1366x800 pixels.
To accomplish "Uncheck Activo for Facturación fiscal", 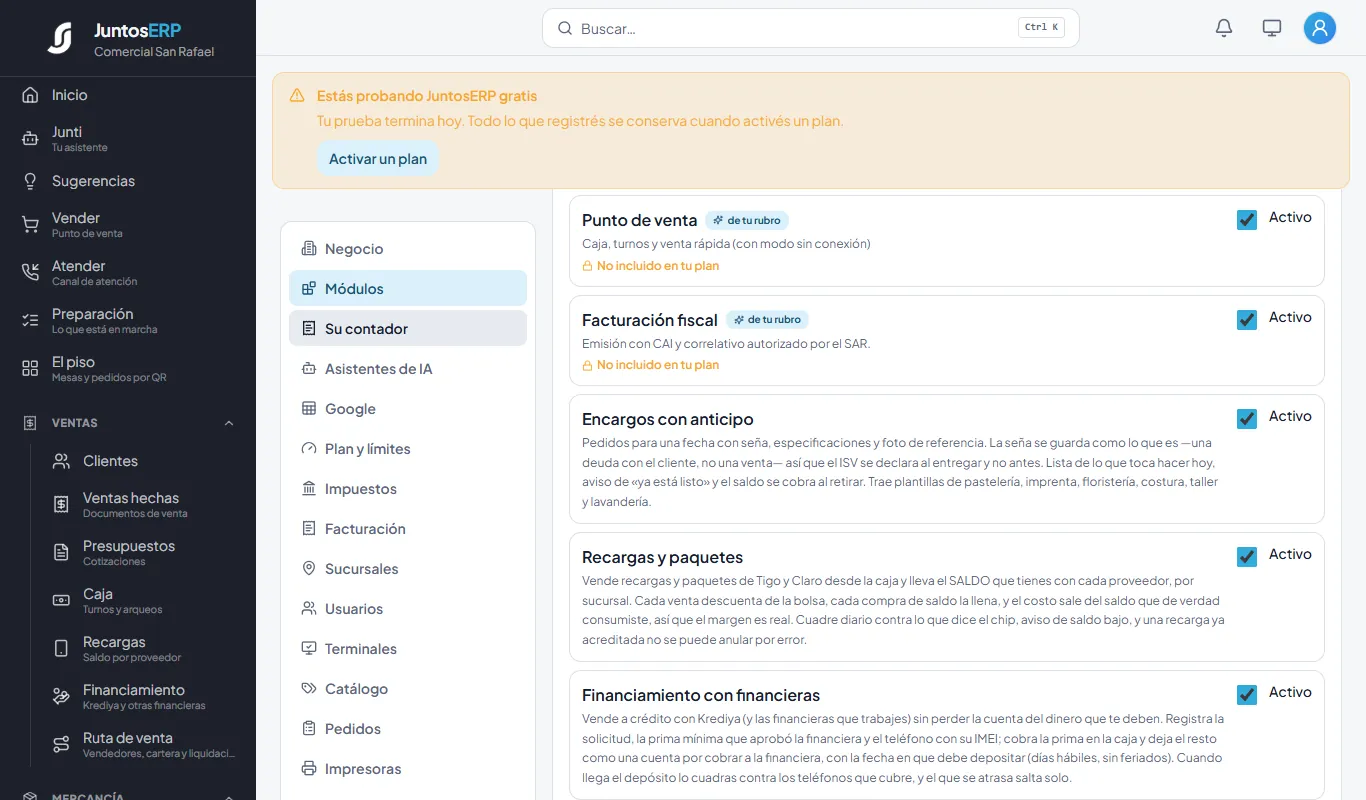I will coord(1247,320).
